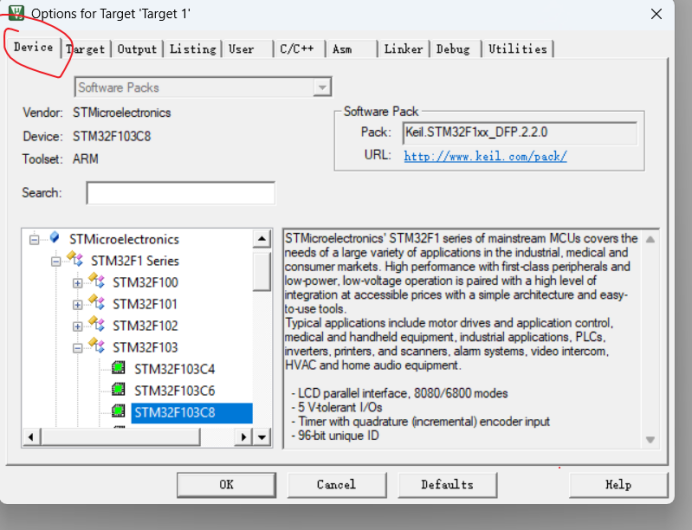This screenshot has width=692, height=530.
Task: Click the Cancel button
Action: (337, 485)
